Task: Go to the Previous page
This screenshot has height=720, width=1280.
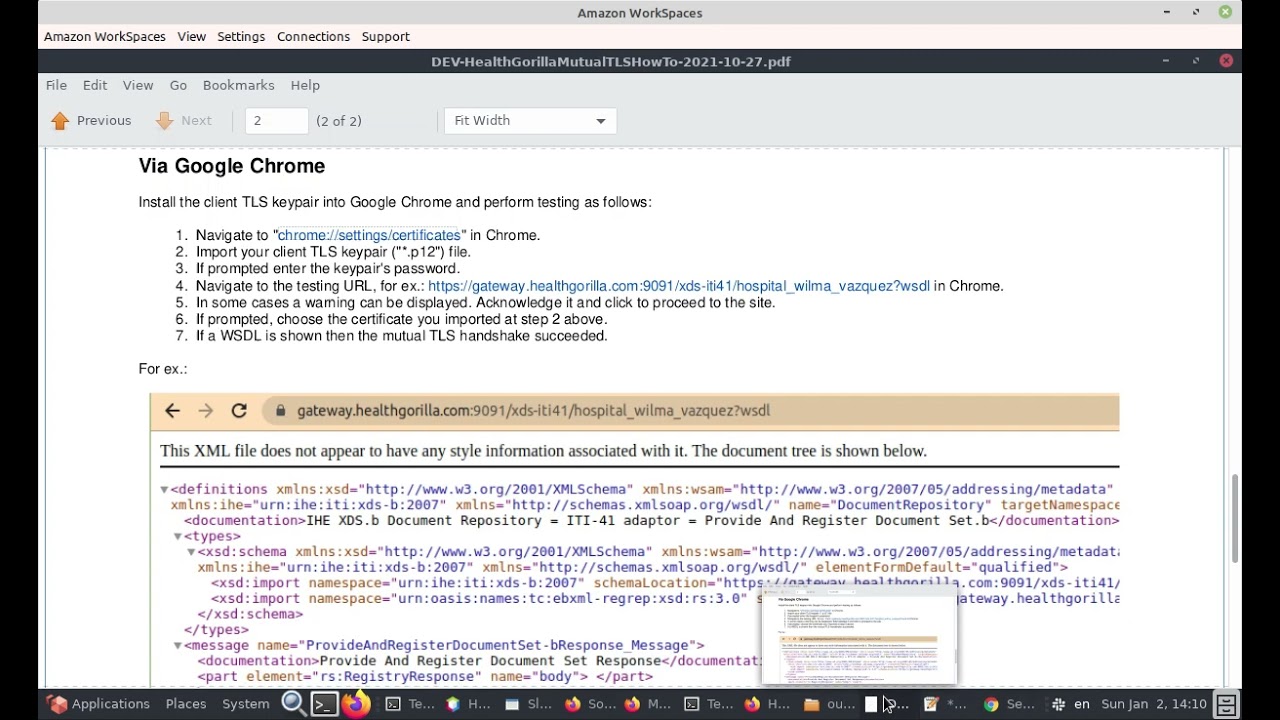Action: pos(91,121)
